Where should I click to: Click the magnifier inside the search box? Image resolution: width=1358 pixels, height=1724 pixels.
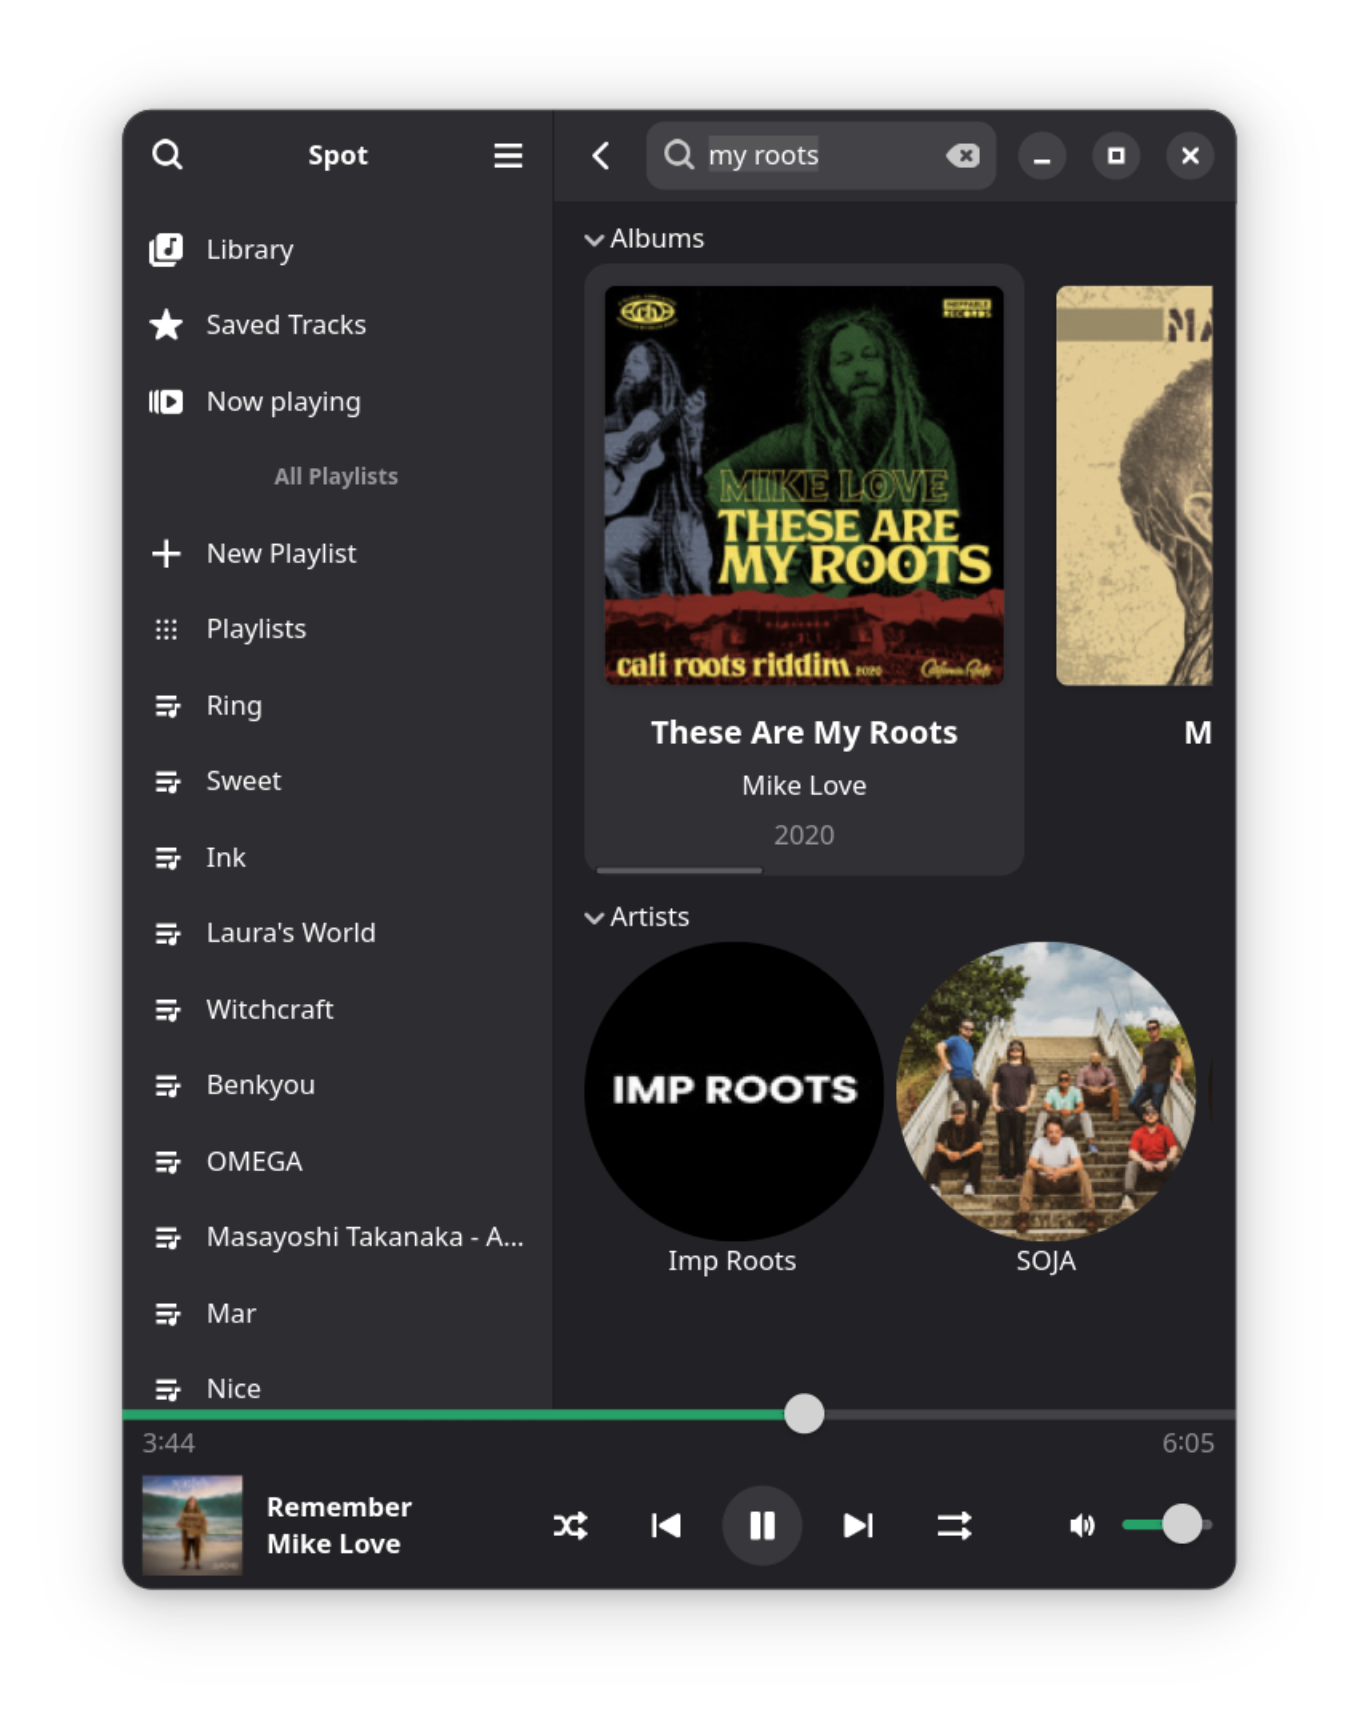pyautogui.click(x=678, y=155)
